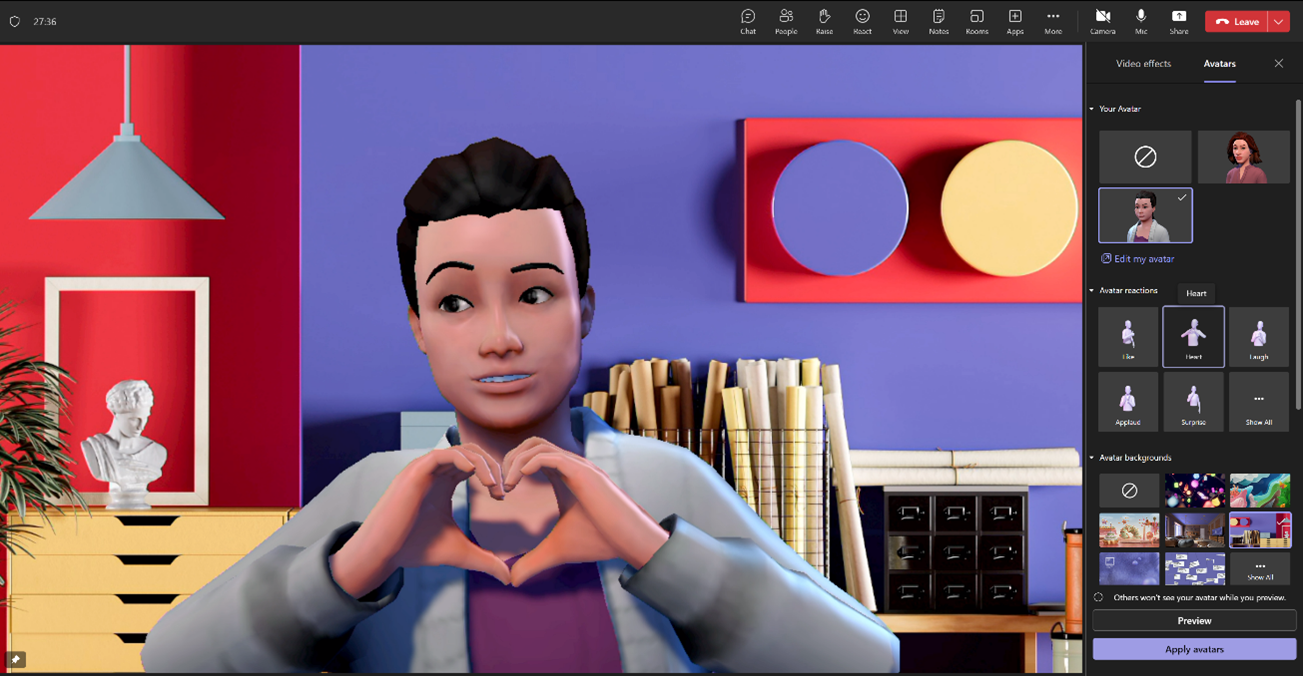The width and height of the screenshot is (1303, 676).
Task: Click the Raise hand icon
Action: [x=824, y=20]
